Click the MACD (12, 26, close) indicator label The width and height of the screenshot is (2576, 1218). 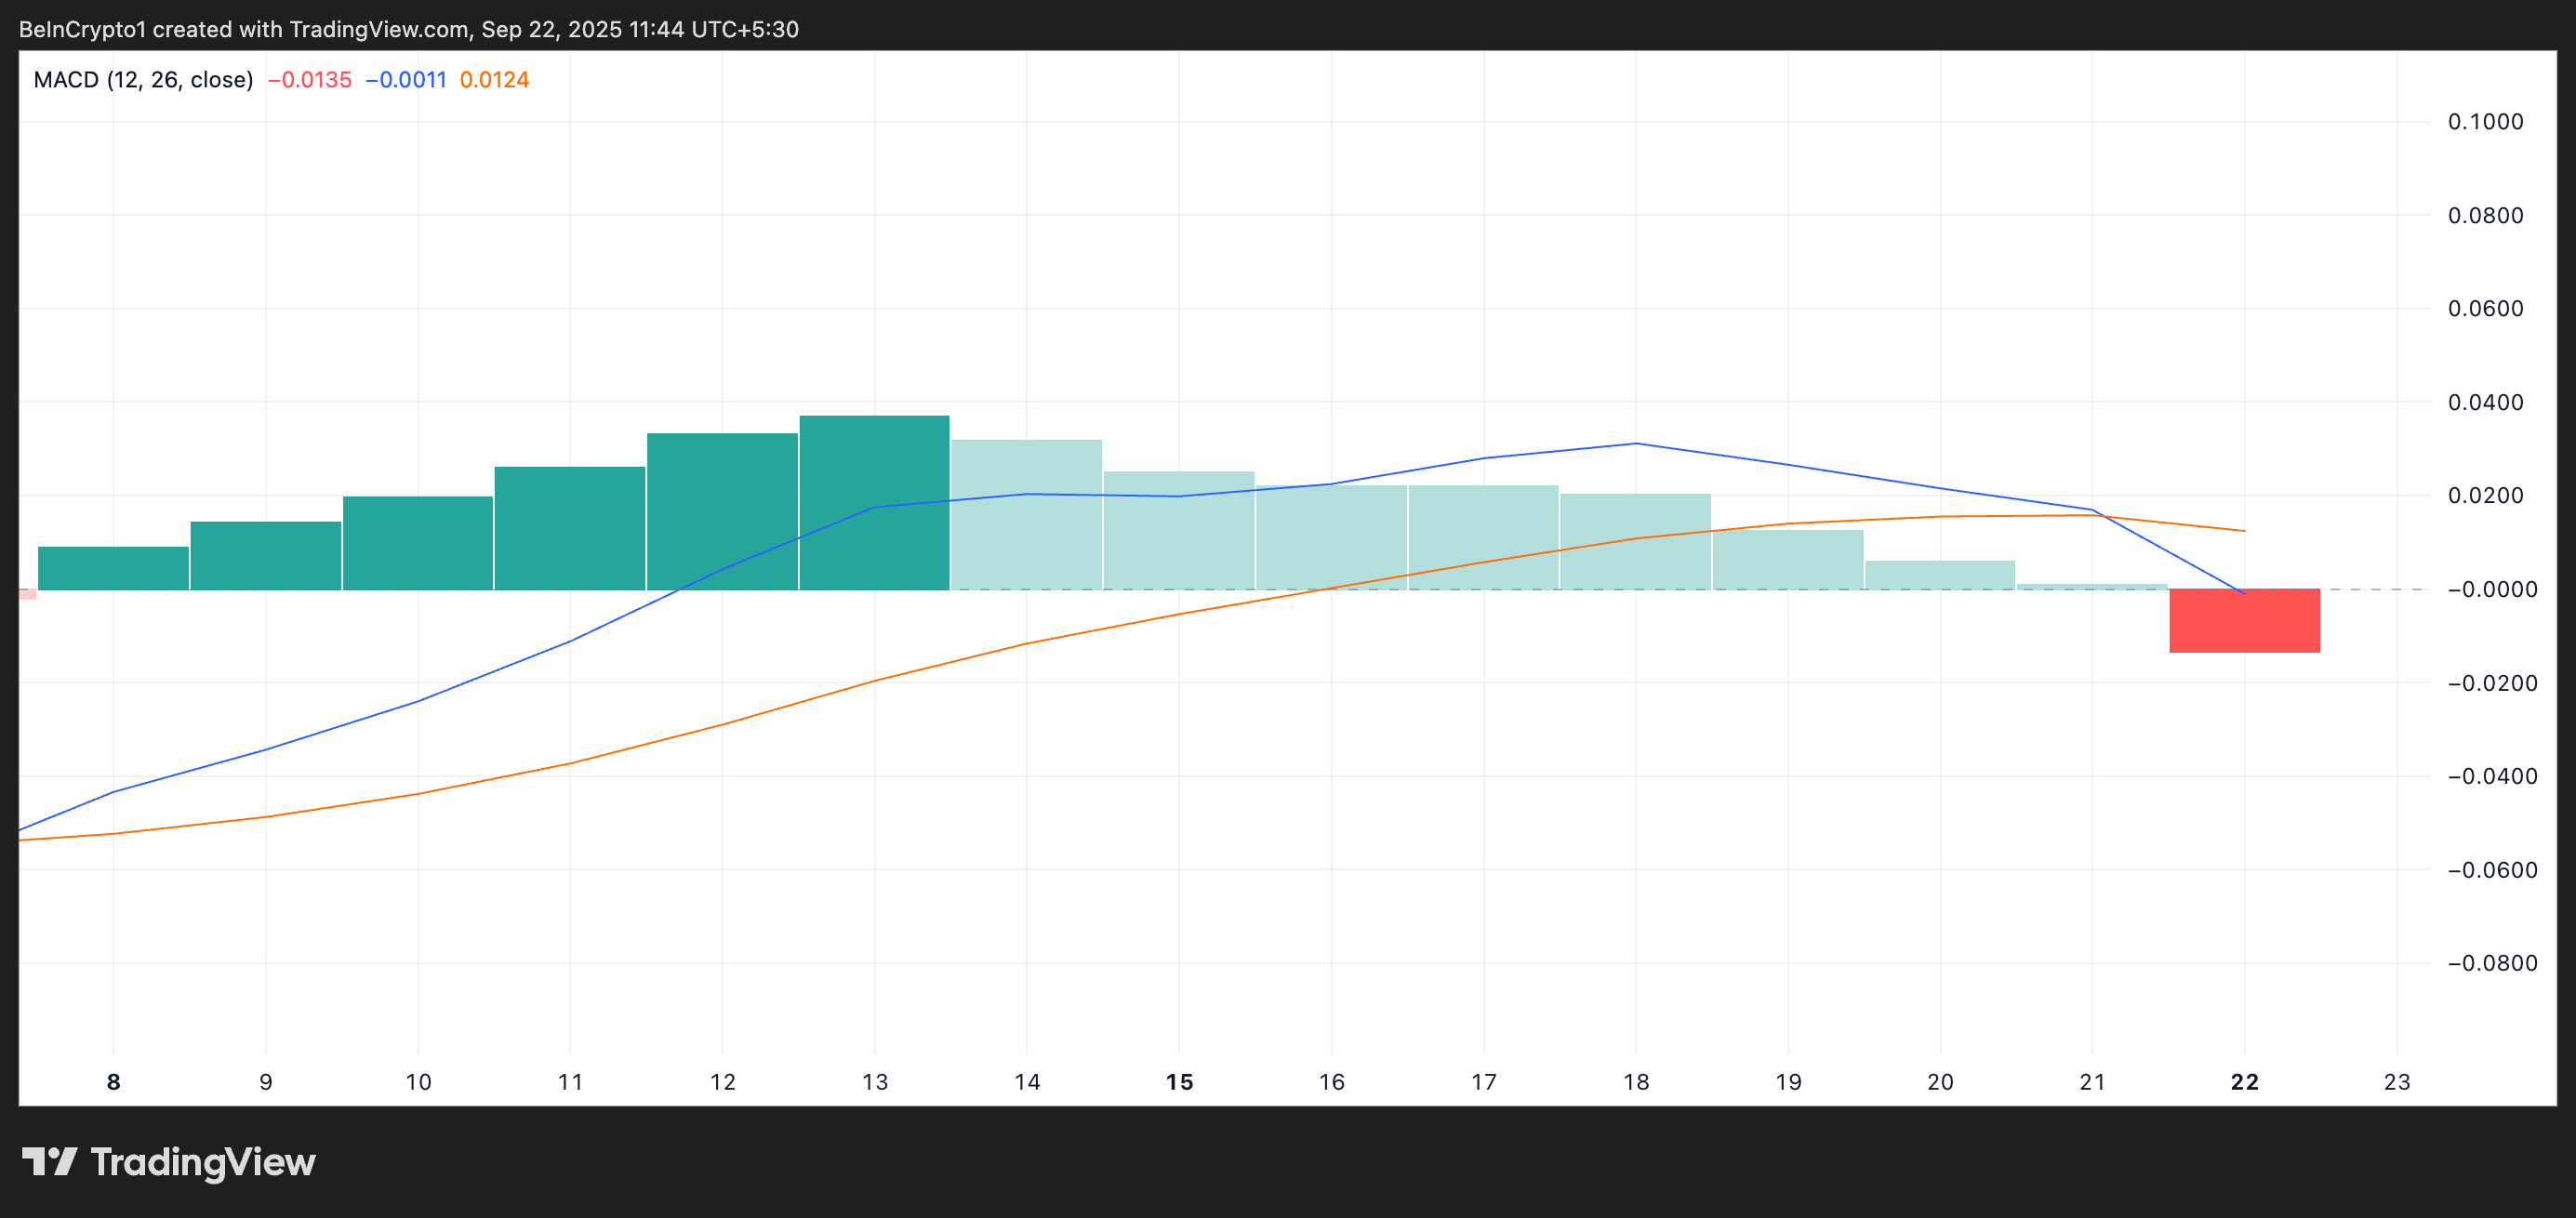143,80
